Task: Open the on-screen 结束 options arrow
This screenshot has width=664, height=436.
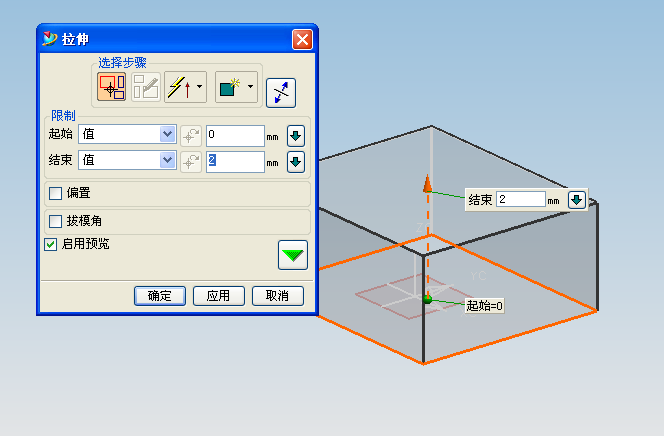Action: tap(576, 200)
